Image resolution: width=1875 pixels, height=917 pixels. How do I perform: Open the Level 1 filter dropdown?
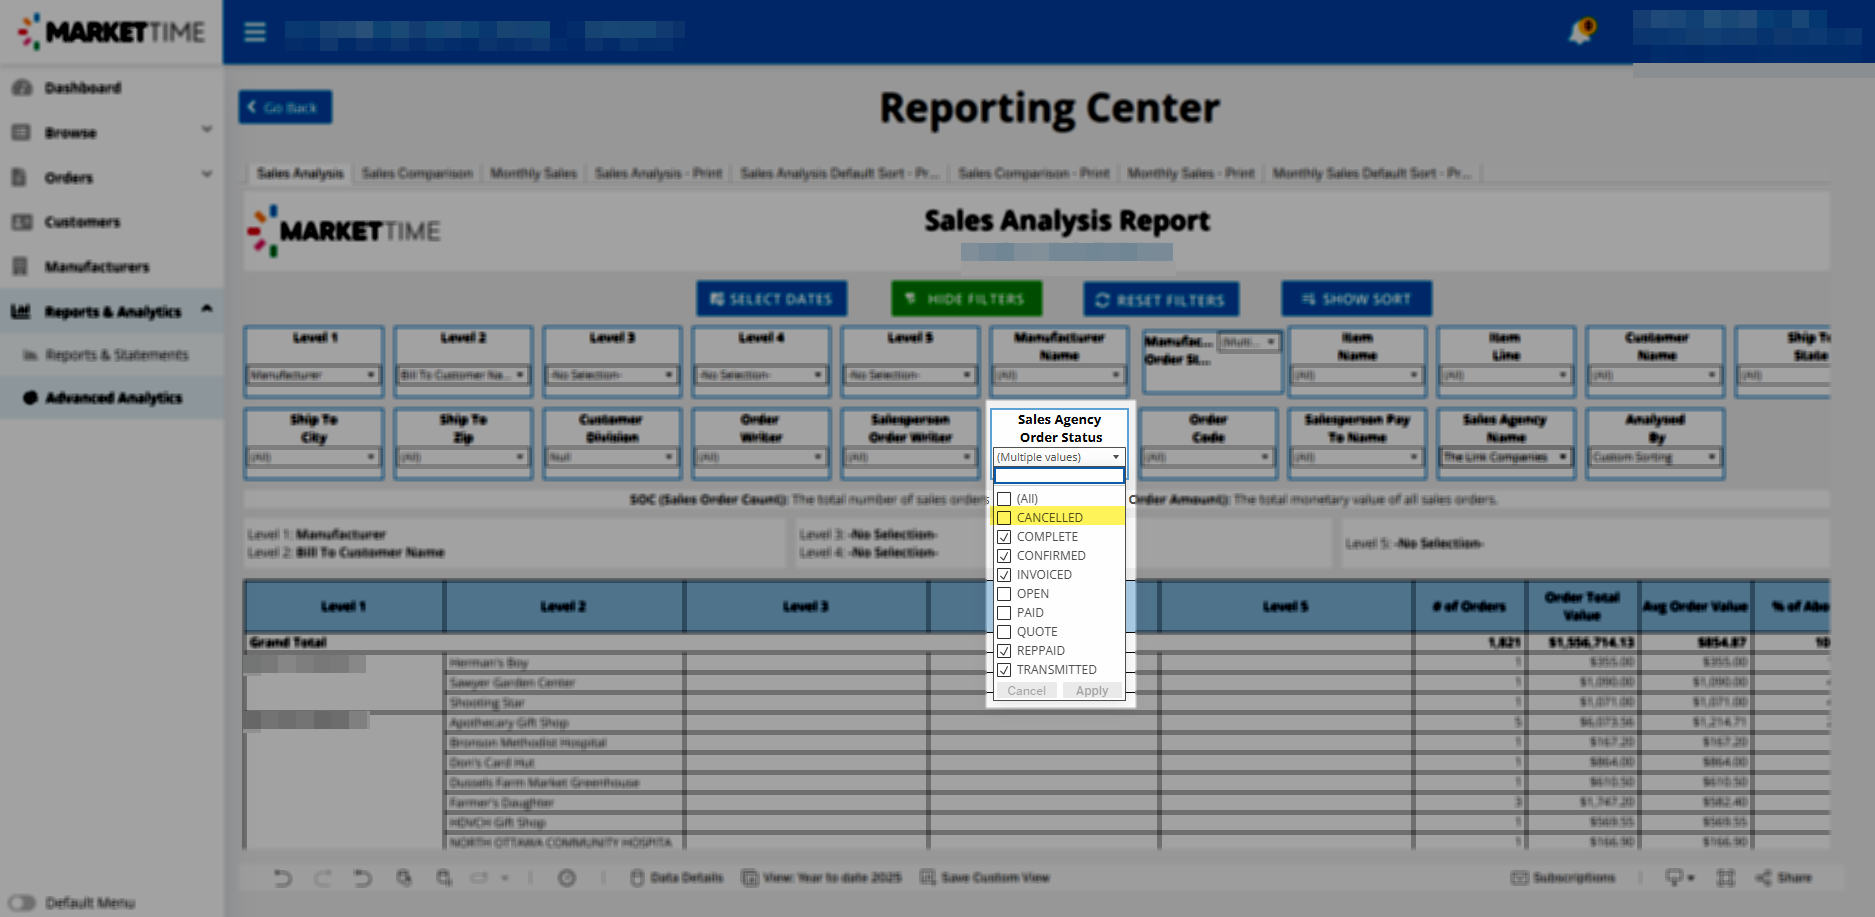click(313, 375)
